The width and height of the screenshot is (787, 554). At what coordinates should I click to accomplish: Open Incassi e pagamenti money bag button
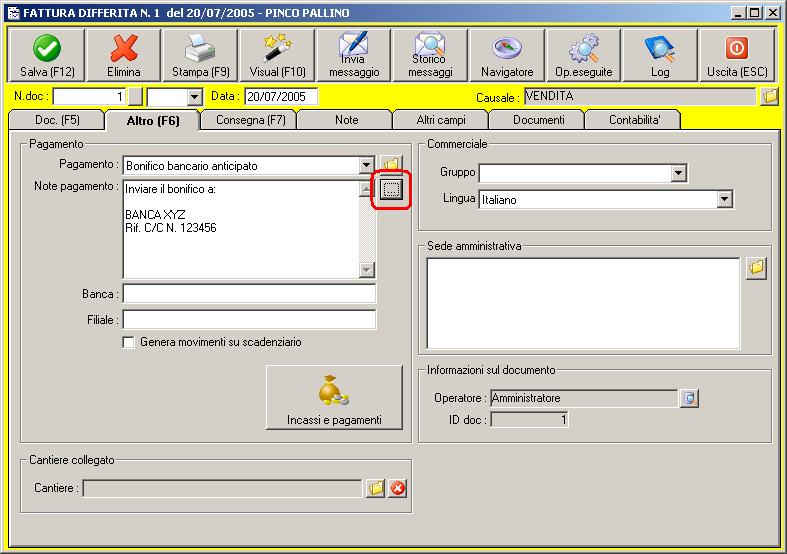[334, 397]
